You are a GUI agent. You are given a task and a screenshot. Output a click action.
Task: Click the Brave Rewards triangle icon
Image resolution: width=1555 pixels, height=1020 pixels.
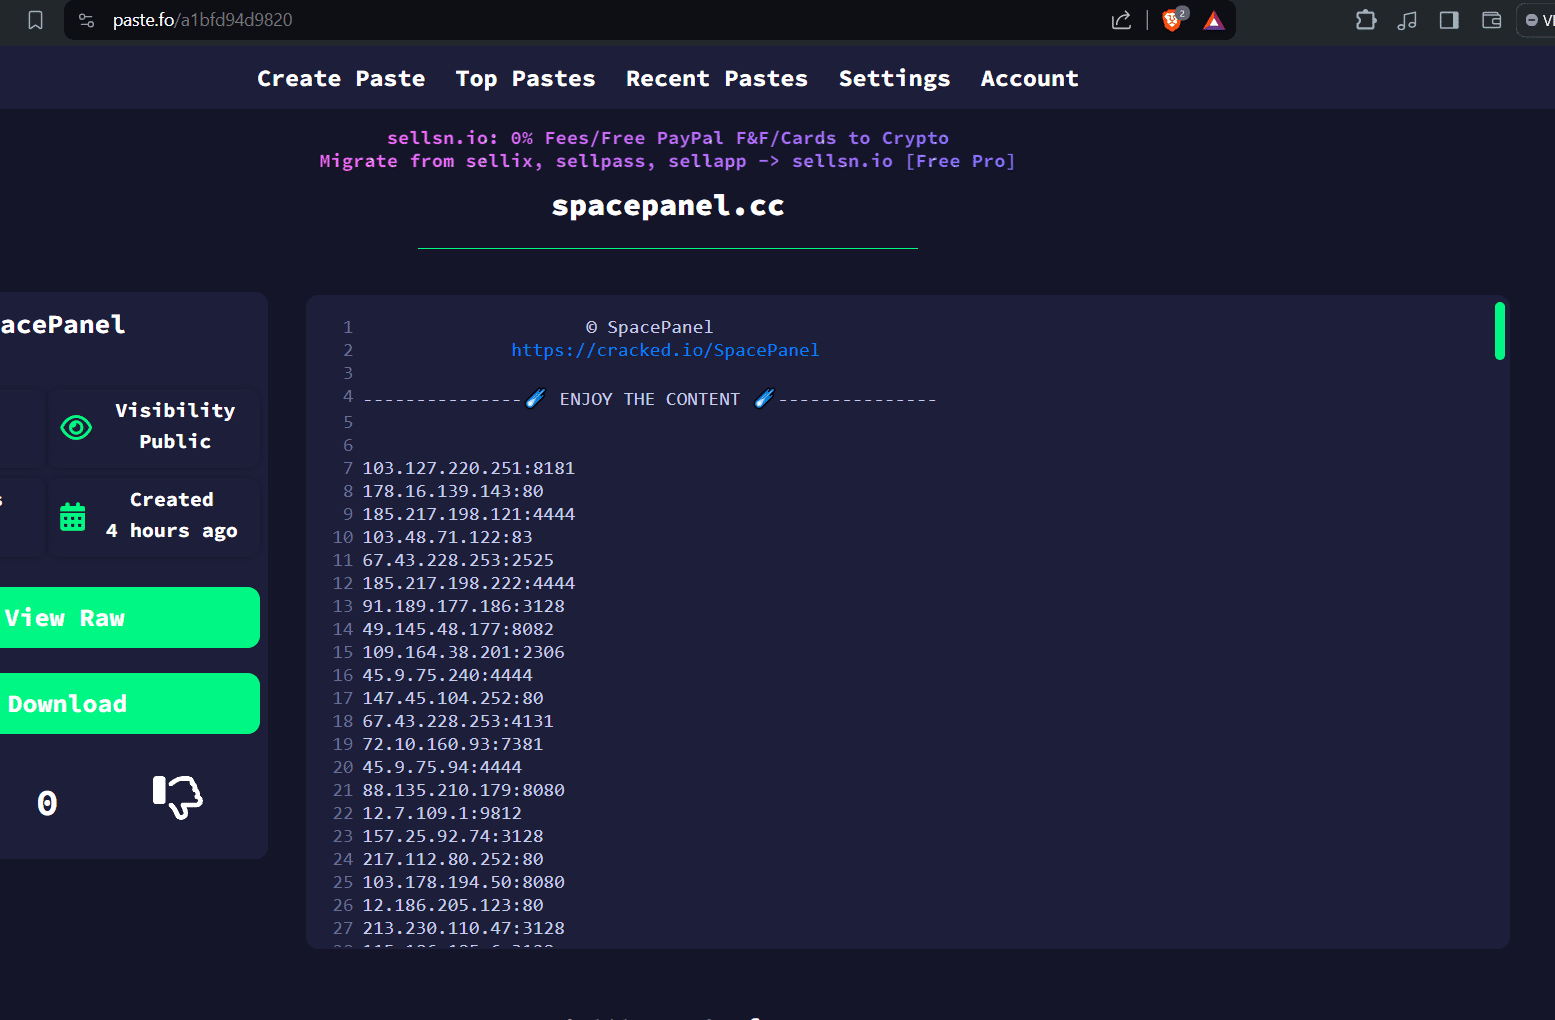1214,20
